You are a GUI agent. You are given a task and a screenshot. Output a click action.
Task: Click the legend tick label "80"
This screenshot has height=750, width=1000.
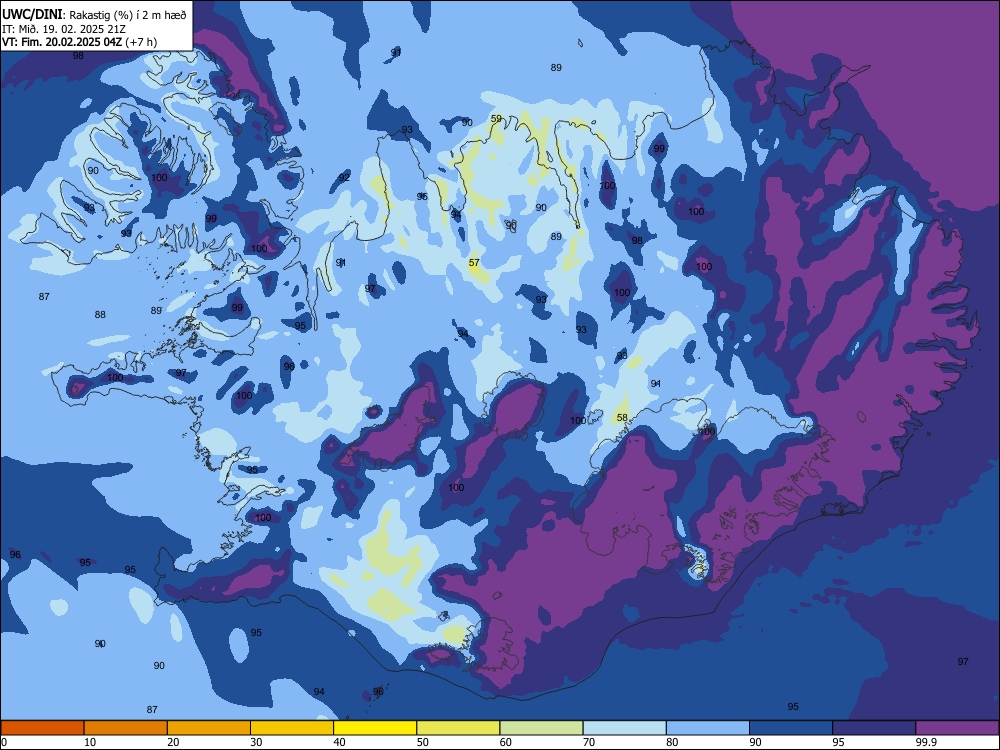click(672, 742)
